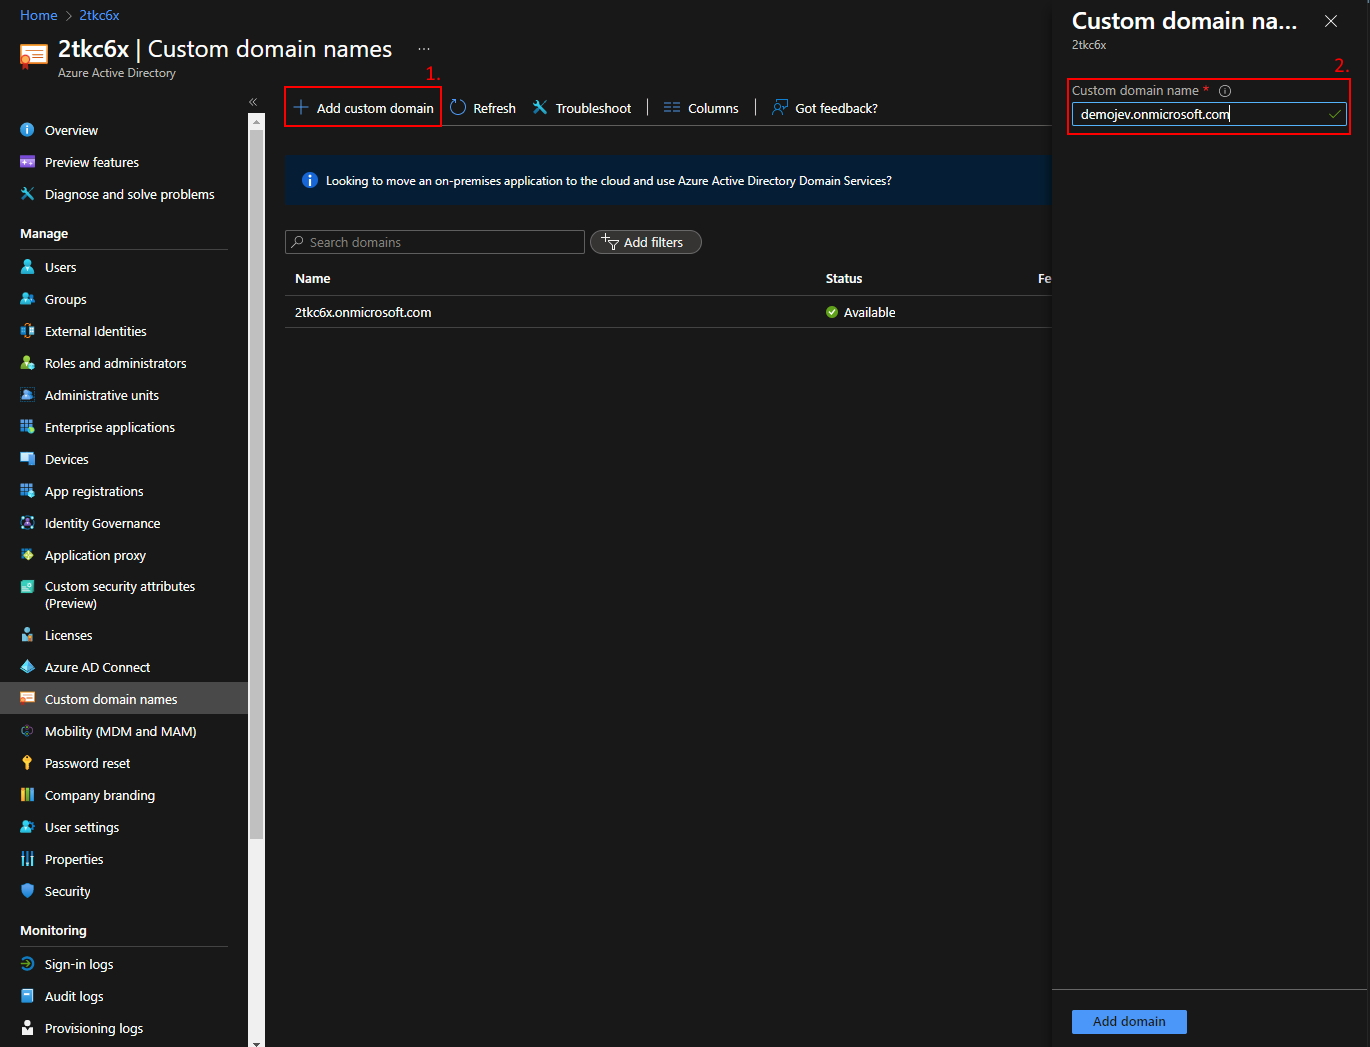This screenshot has height=1047, width=1370.
Task: Click the Azure AD Connect icon
Action: click(27, 667)
